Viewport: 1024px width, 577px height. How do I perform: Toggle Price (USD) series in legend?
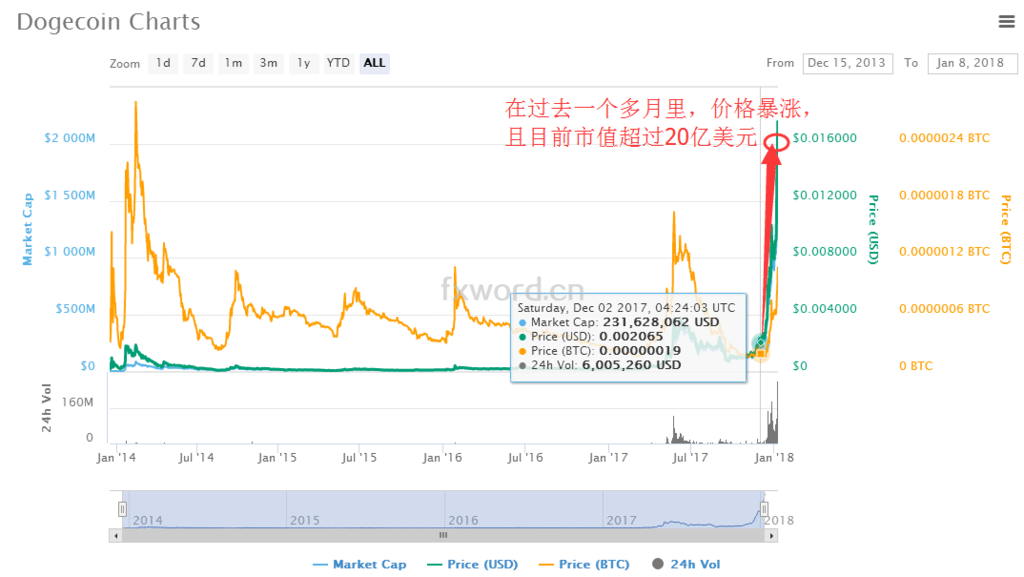(x=472, y=564)
